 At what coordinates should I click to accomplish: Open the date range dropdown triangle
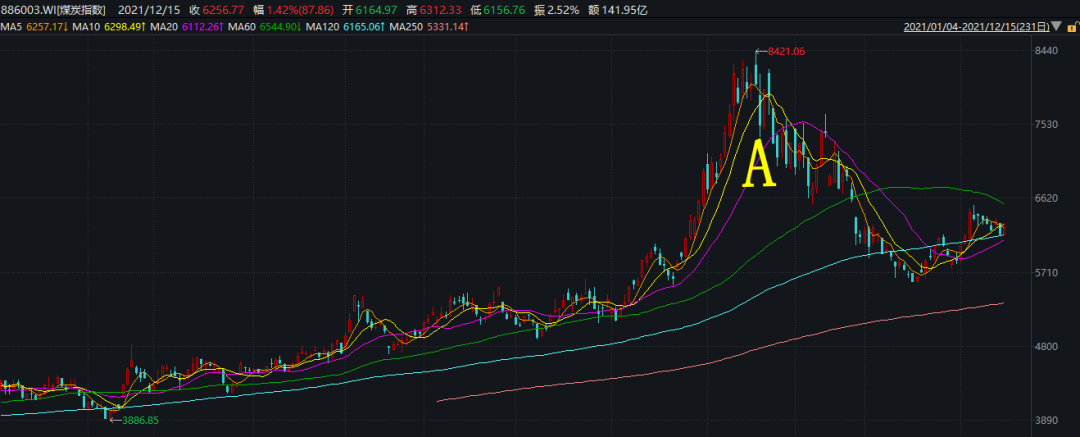click(1057, 27)
